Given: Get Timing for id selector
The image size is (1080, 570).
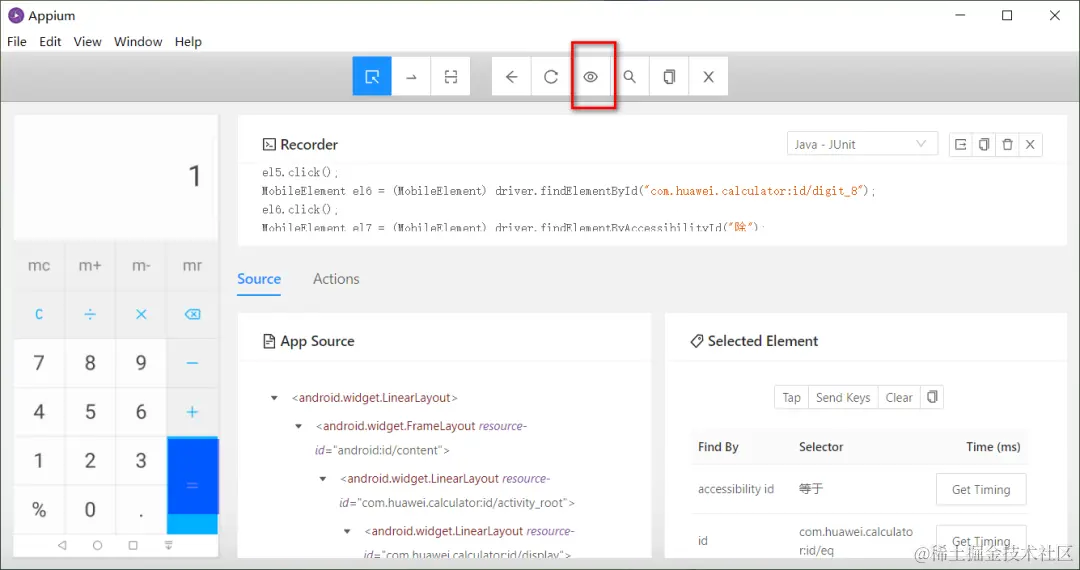Looking at the screenshot, I should [981, 541].
